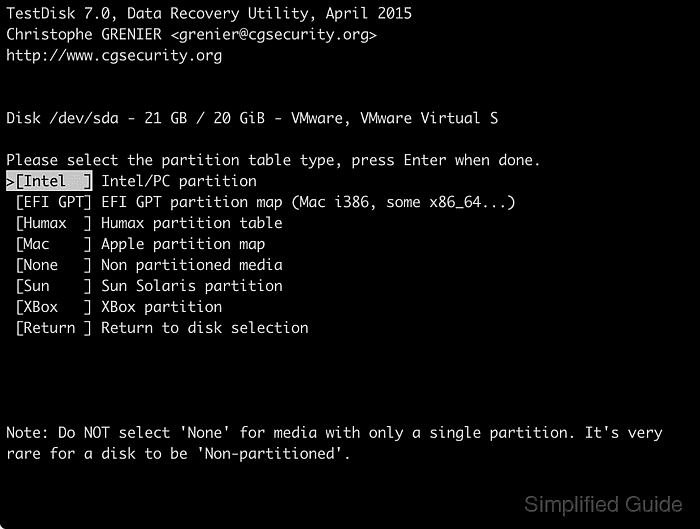
Task: Select the [Humax] partition table option
Action: [54, 223]
